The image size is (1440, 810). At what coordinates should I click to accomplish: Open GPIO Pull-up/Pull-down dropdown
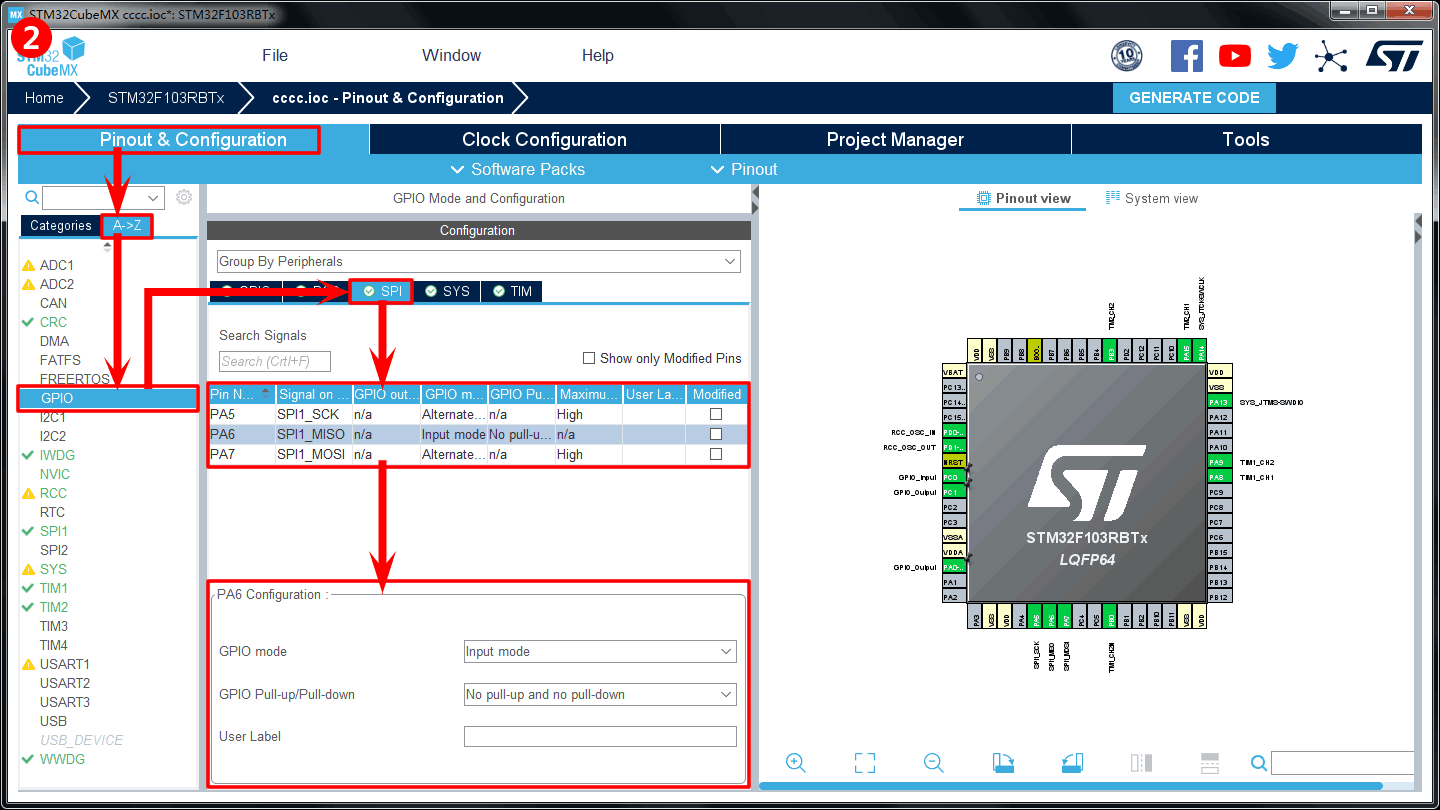(x=600, y=695)
